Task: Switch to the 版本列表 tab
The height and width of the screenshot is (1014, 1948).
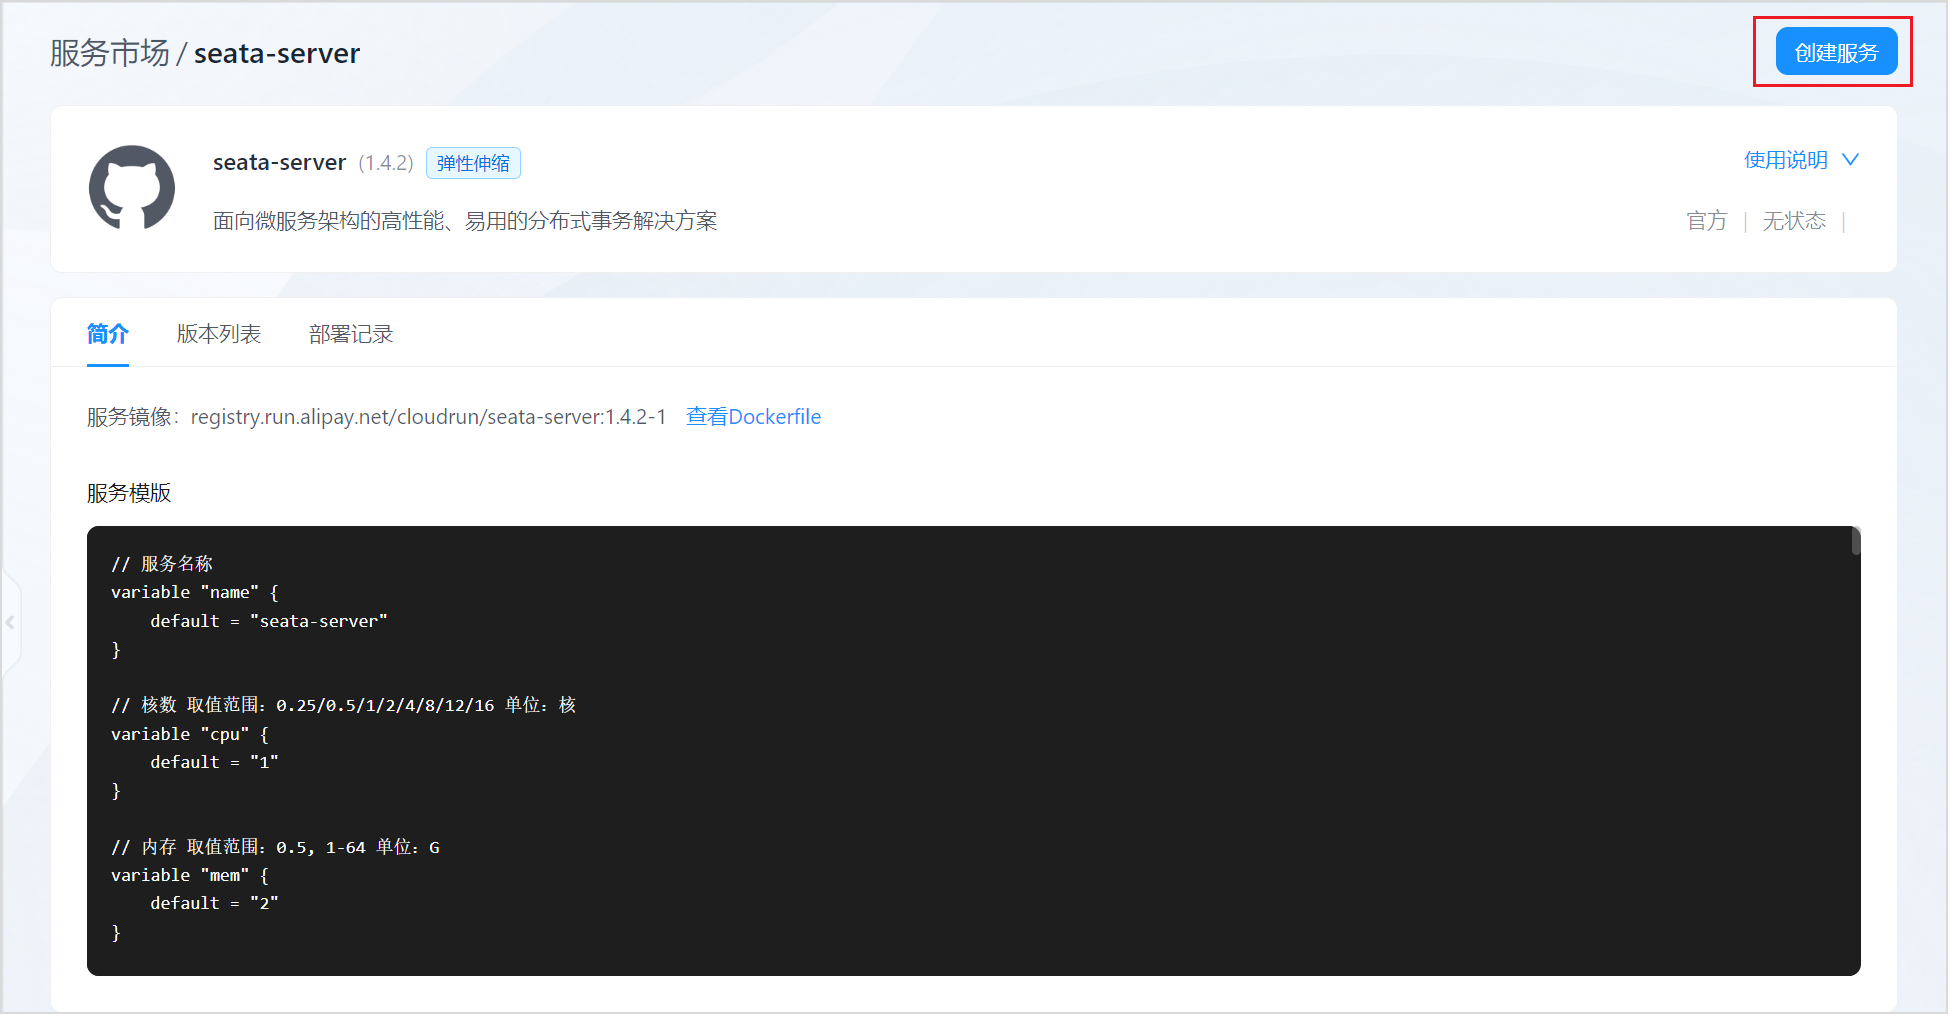Action: (219, 334)
